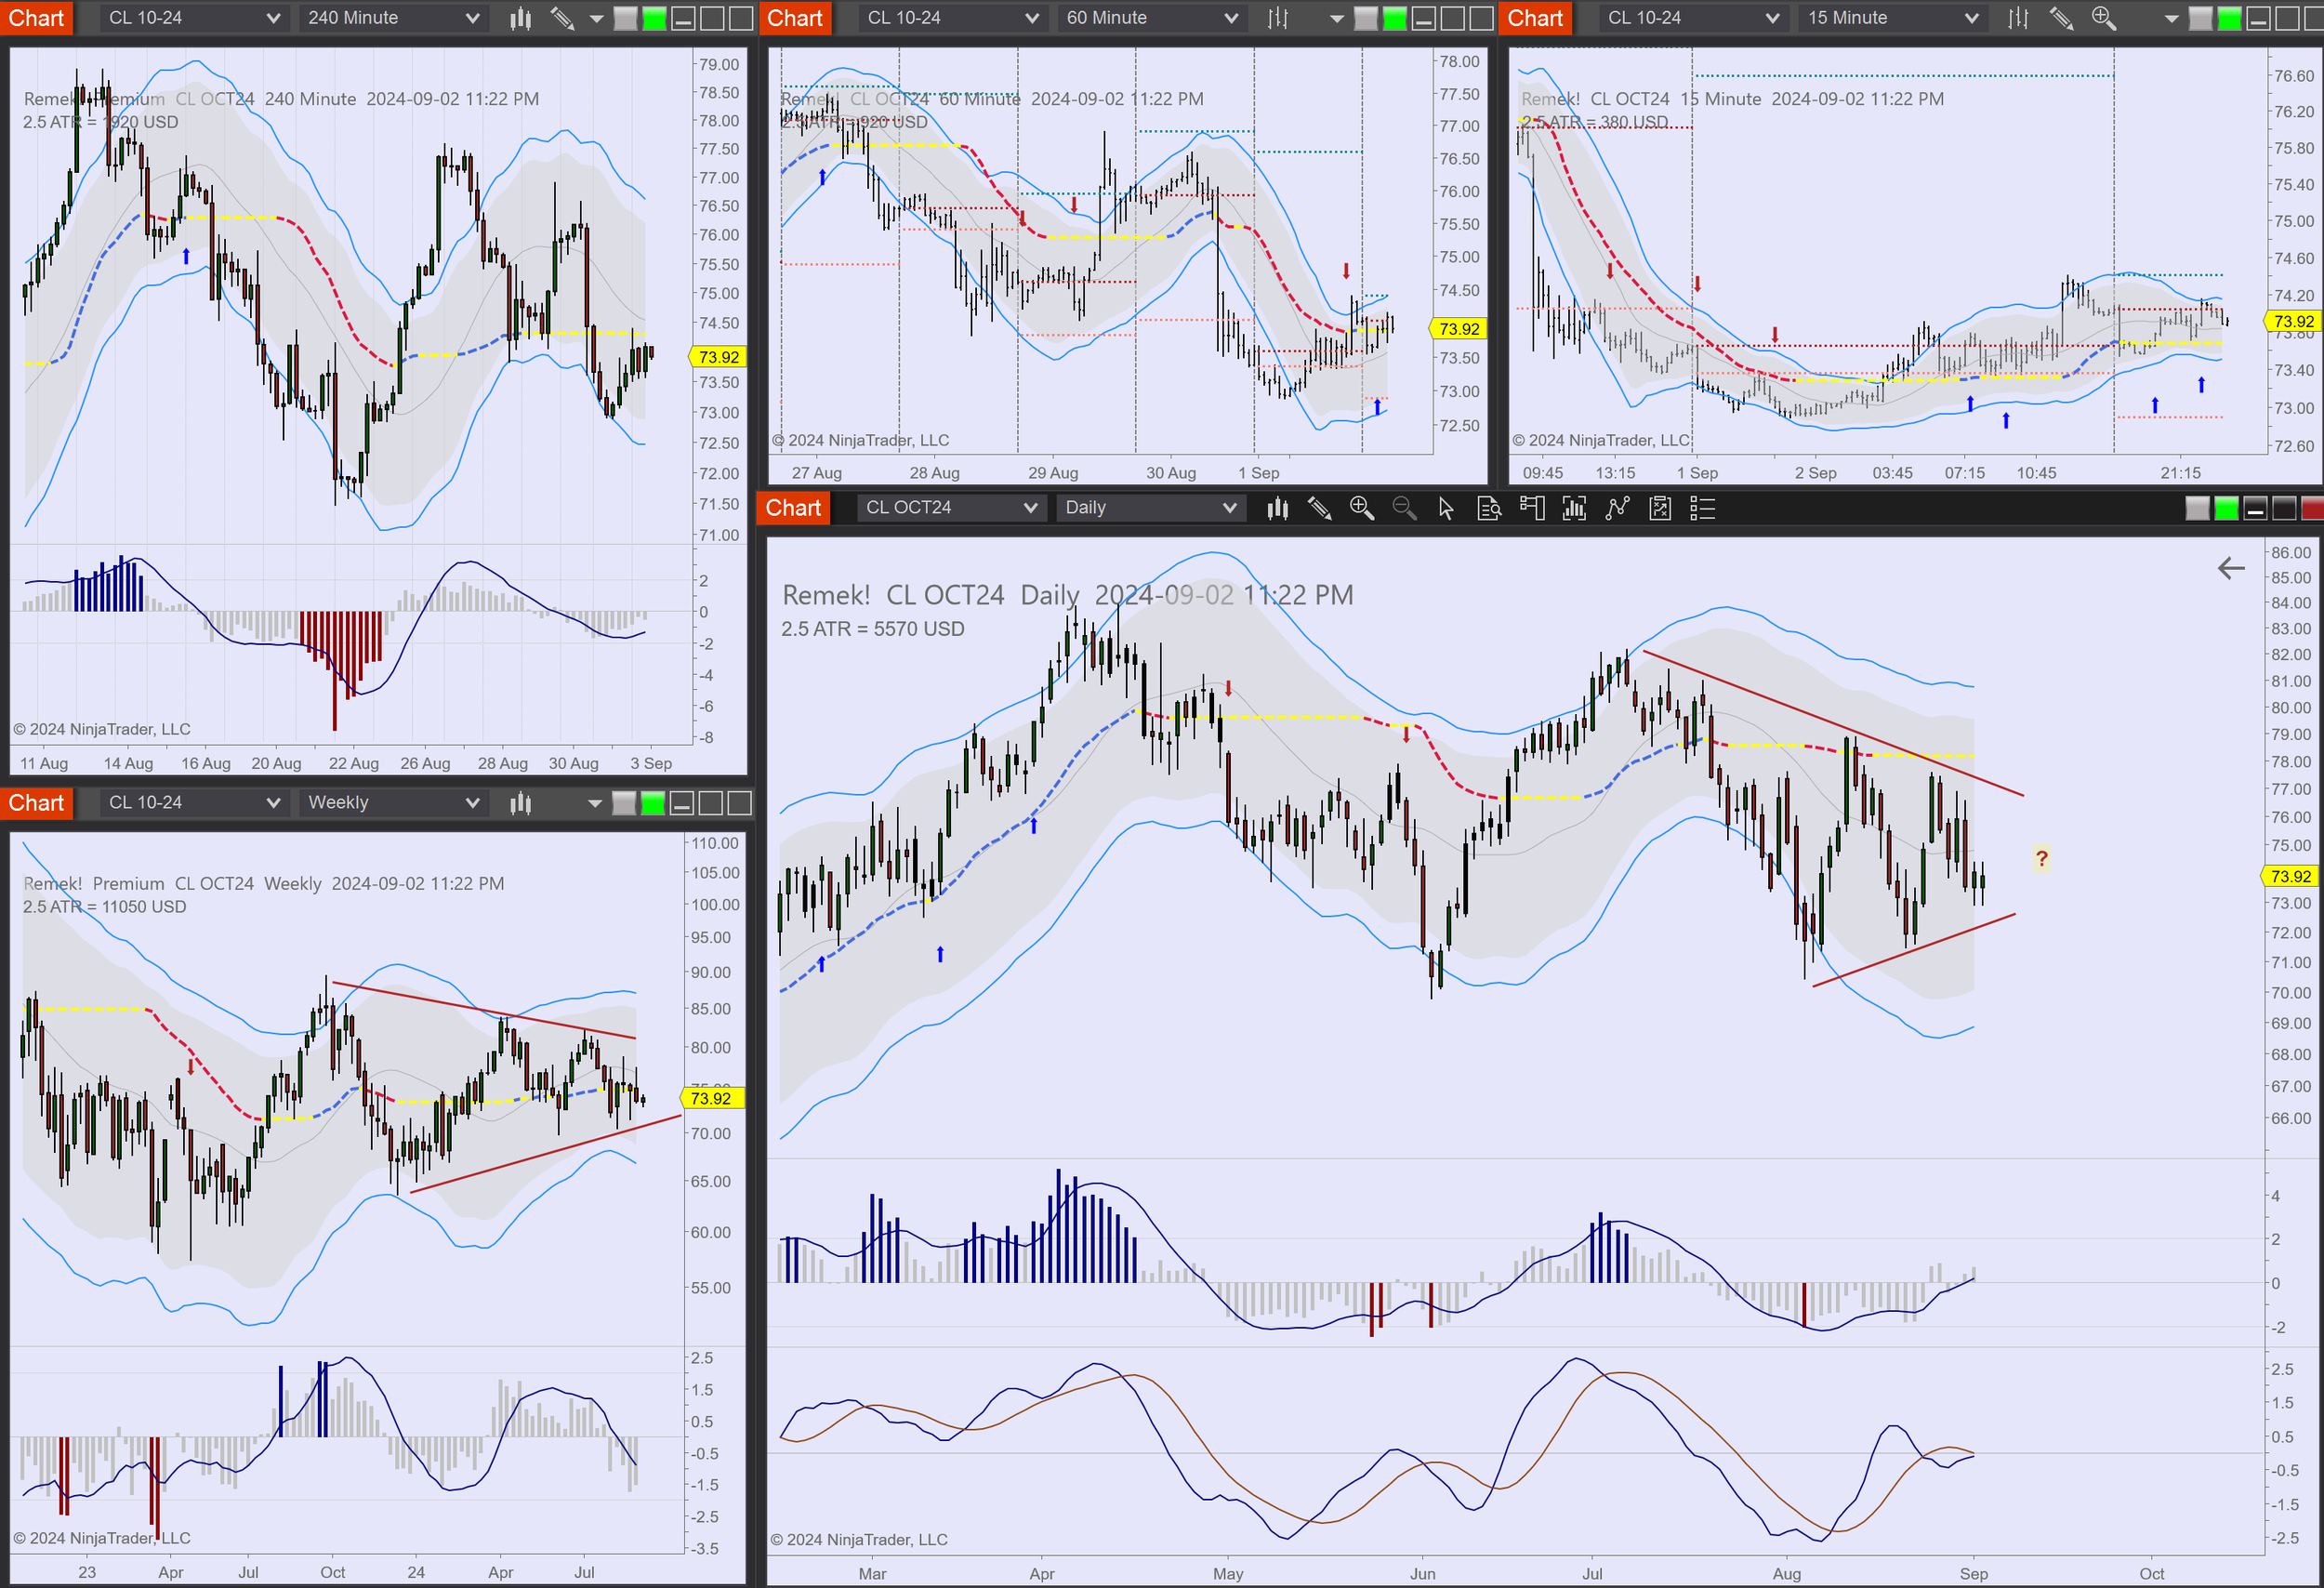Click Chart tab of 240 Minute window

[36, 18]
